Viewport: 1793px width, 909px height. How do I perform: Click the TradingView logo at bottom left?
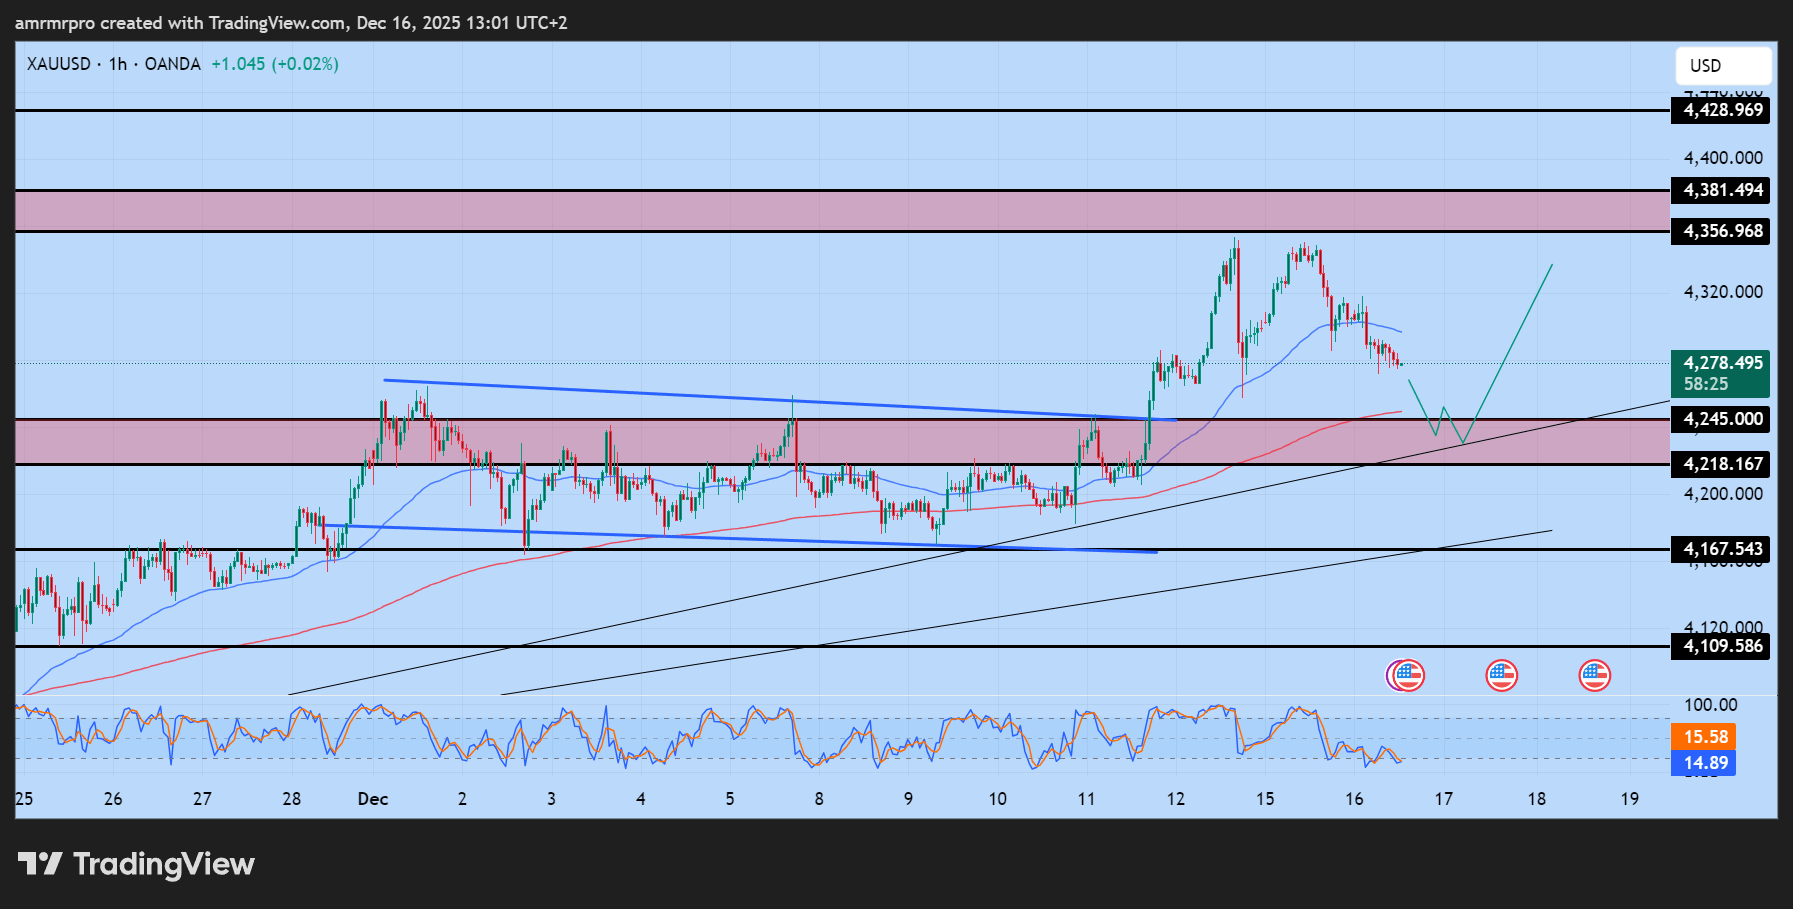[137, 864]
